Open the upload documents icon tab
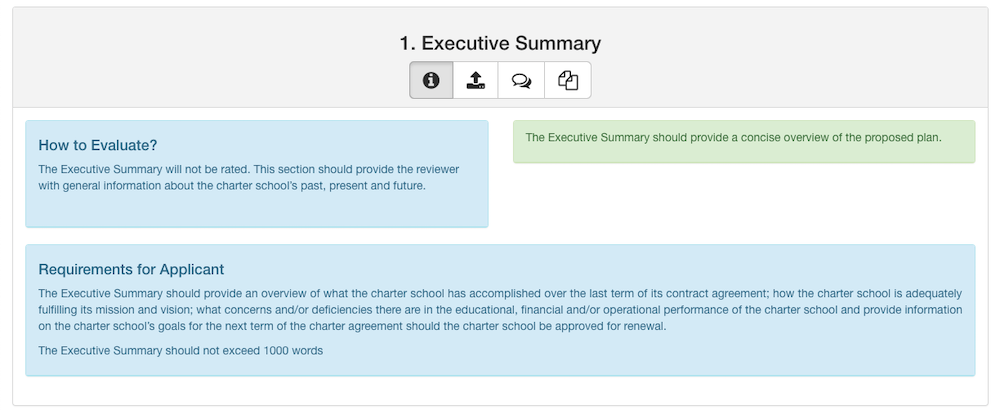The width and height of the screenshot is (1000, 410). coord(476,80)
